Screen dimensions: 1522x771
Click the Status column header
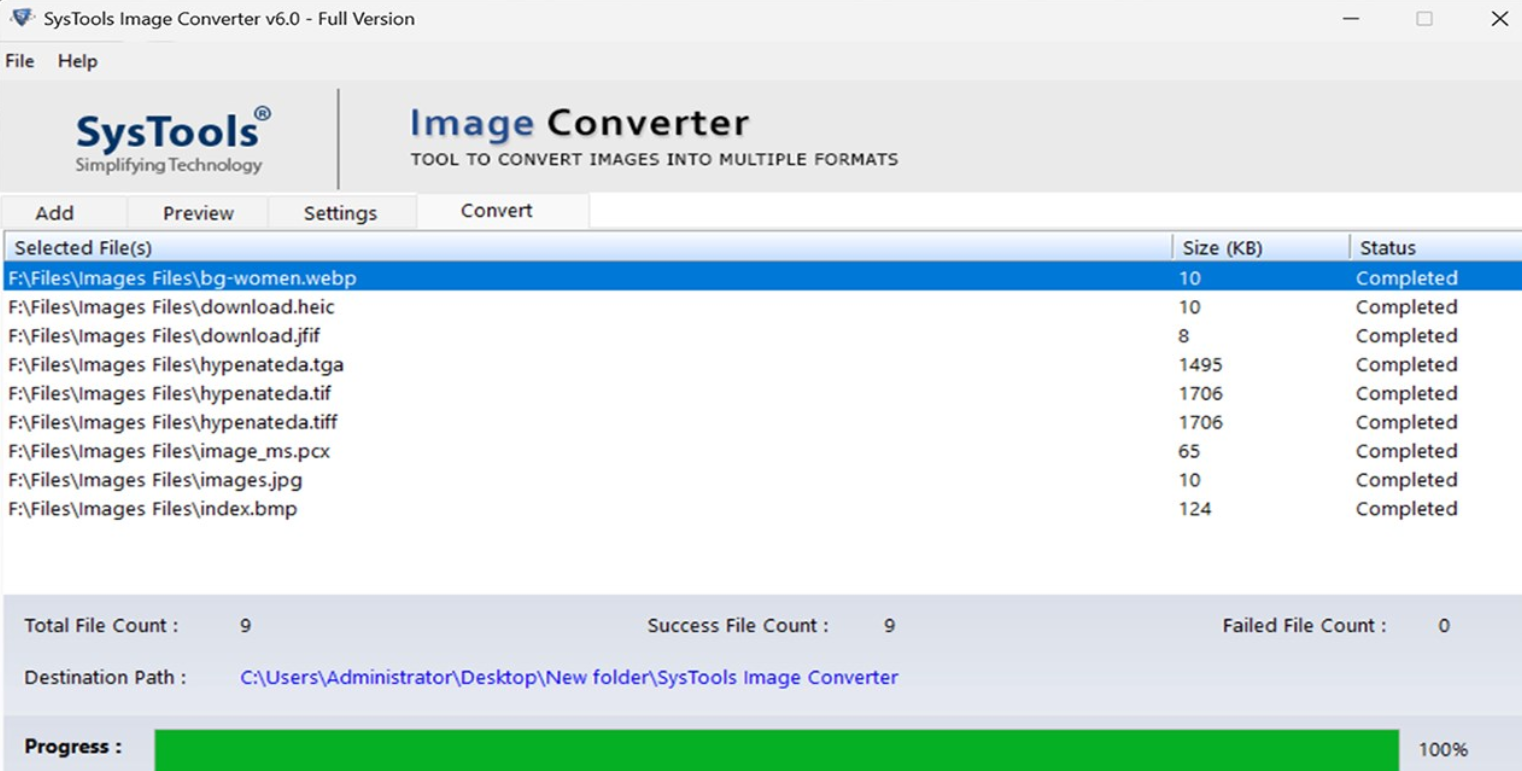[x=1386, y=247]
